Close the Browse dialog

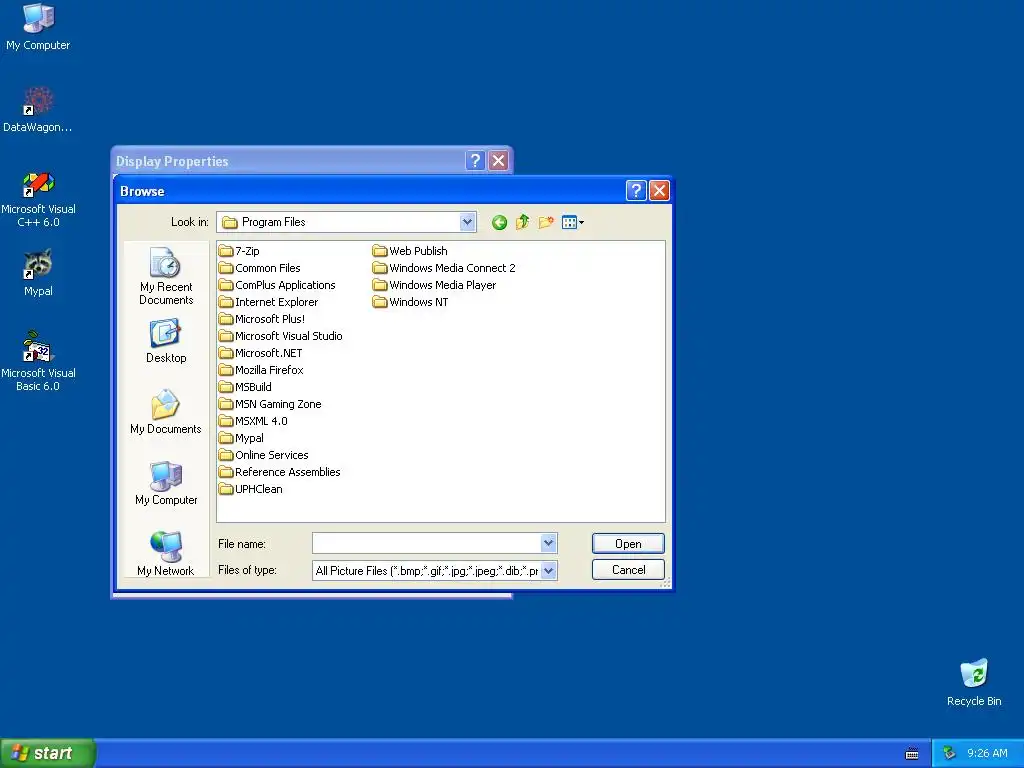pyautogui.click(x=660, y=191)
